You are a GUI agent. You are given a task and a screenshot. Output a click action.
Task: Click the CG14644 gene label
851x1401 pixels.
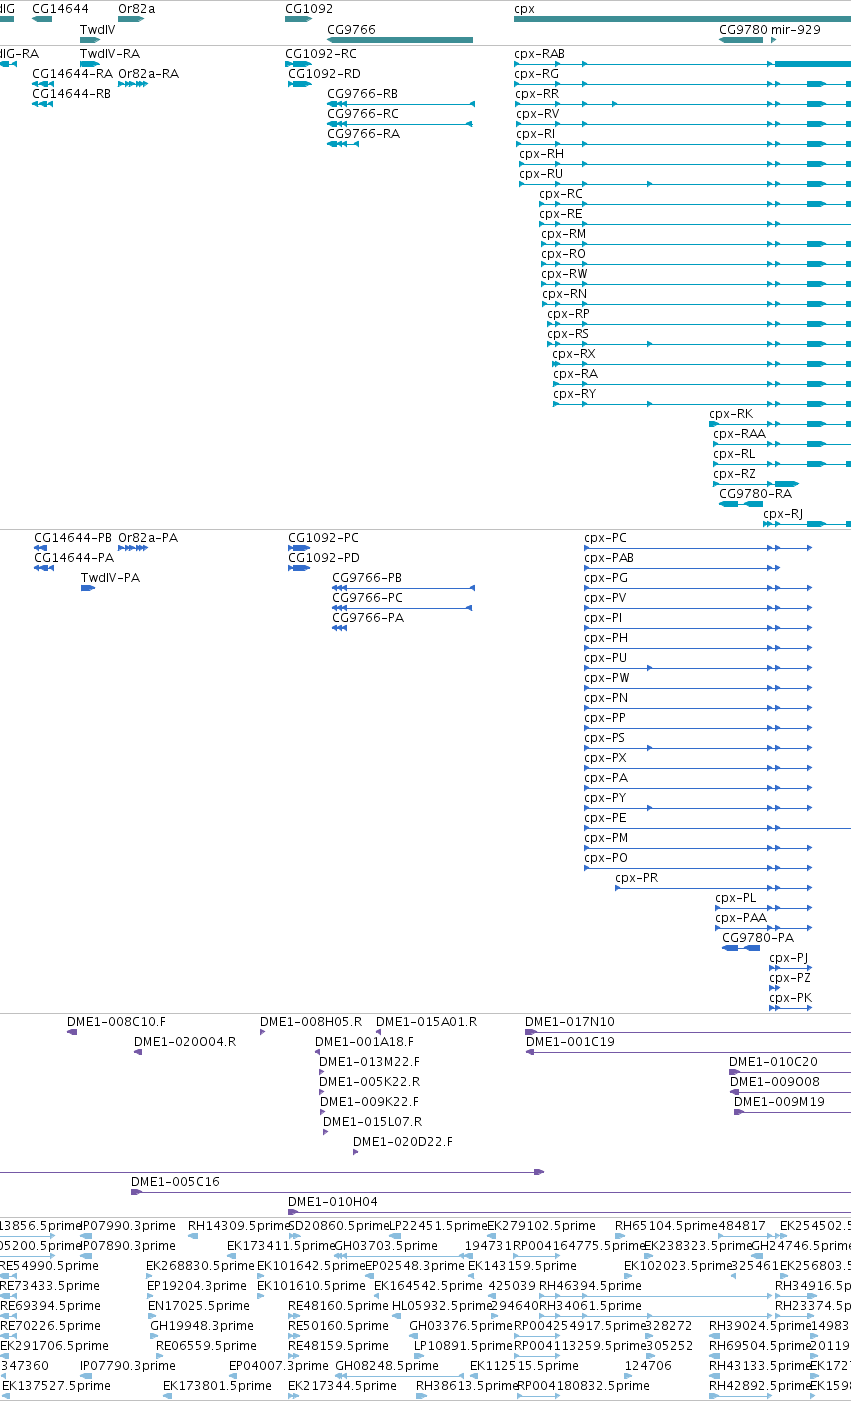pos(60,9)
